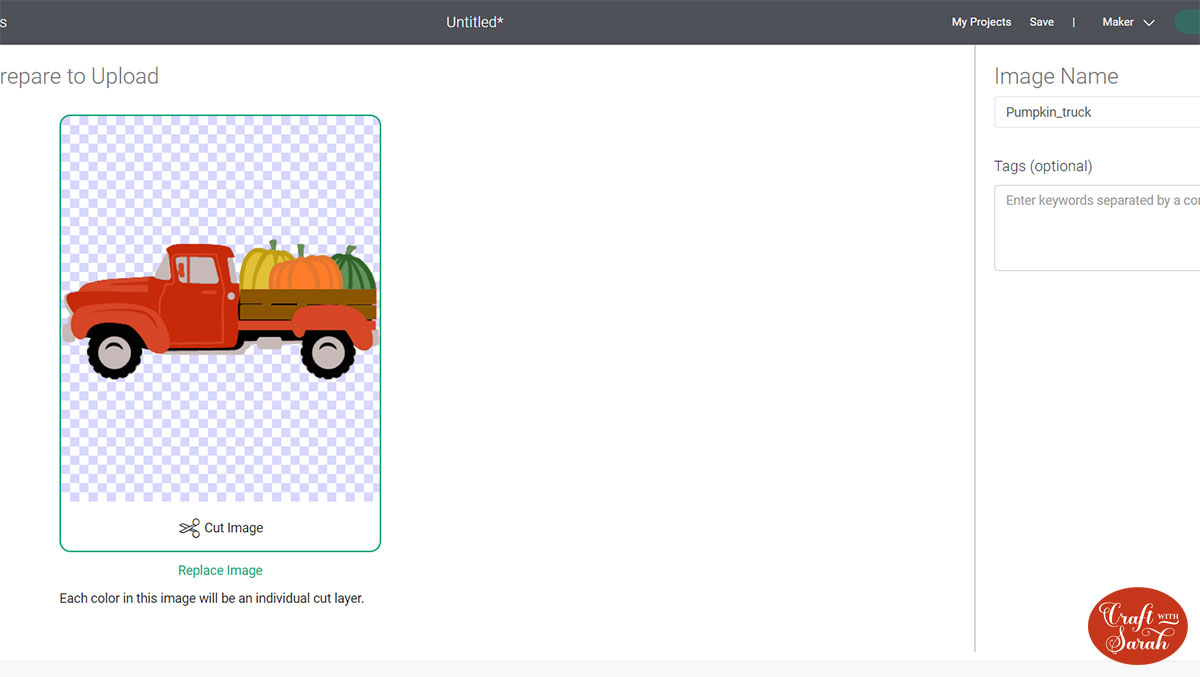The image size is (1200, 677).
Task: Select Save in the top bar
Action: click(x=1041, y=21)
